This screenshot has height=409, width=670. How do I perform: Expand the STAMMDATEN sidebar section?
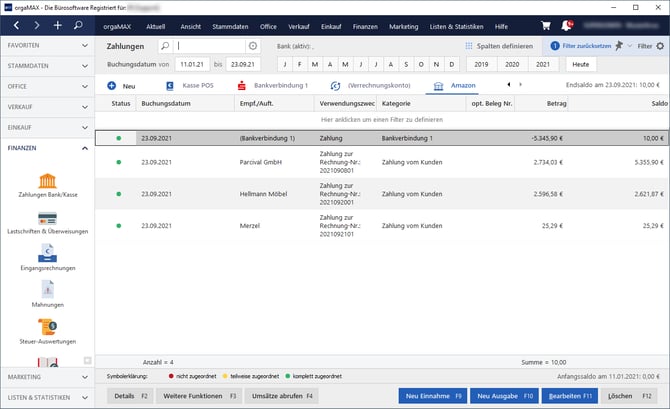pyautogui.click(x=47, y=66)
